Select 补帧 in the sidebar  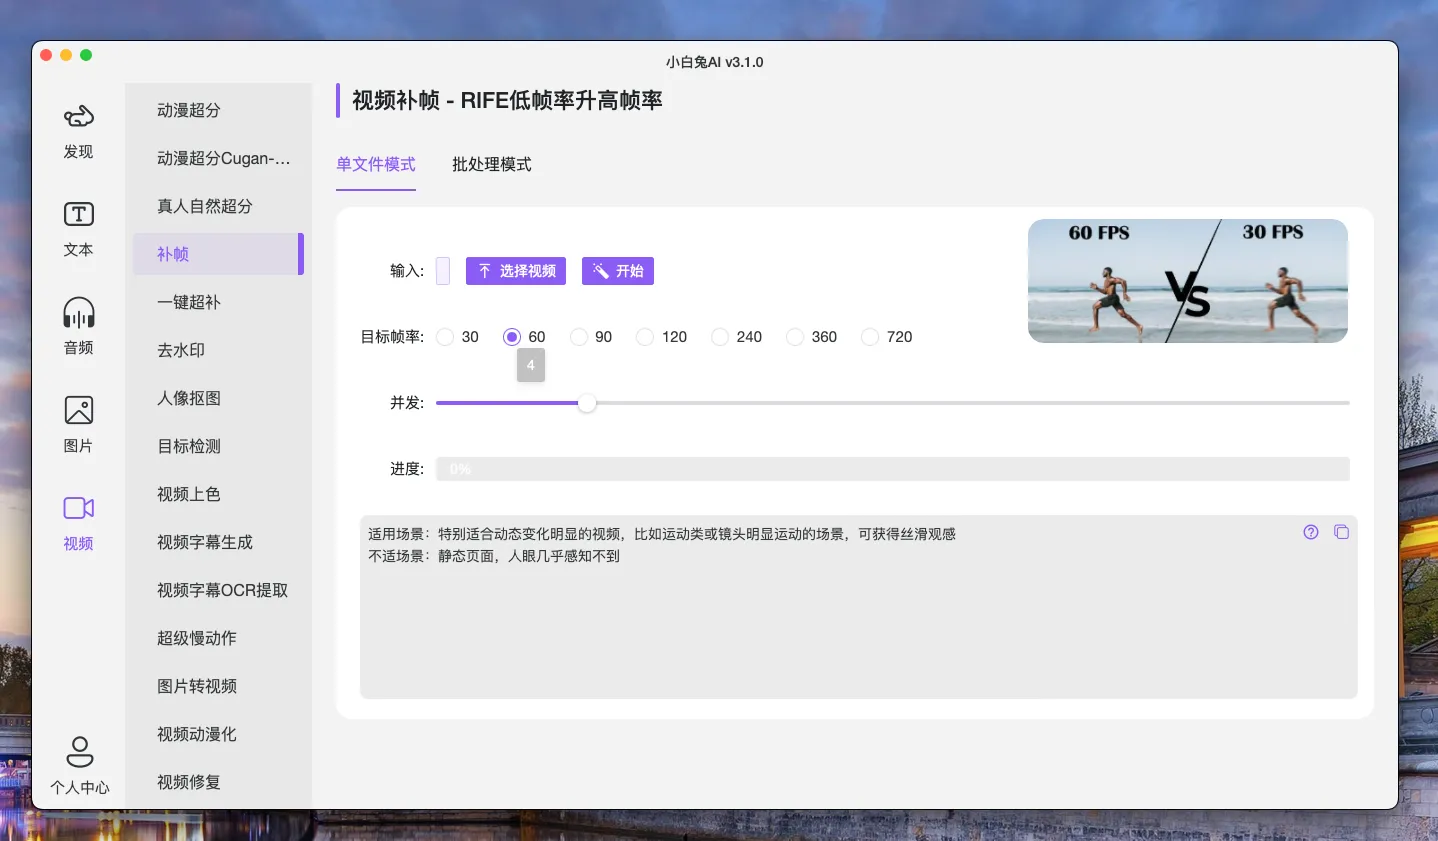(218, 254)
